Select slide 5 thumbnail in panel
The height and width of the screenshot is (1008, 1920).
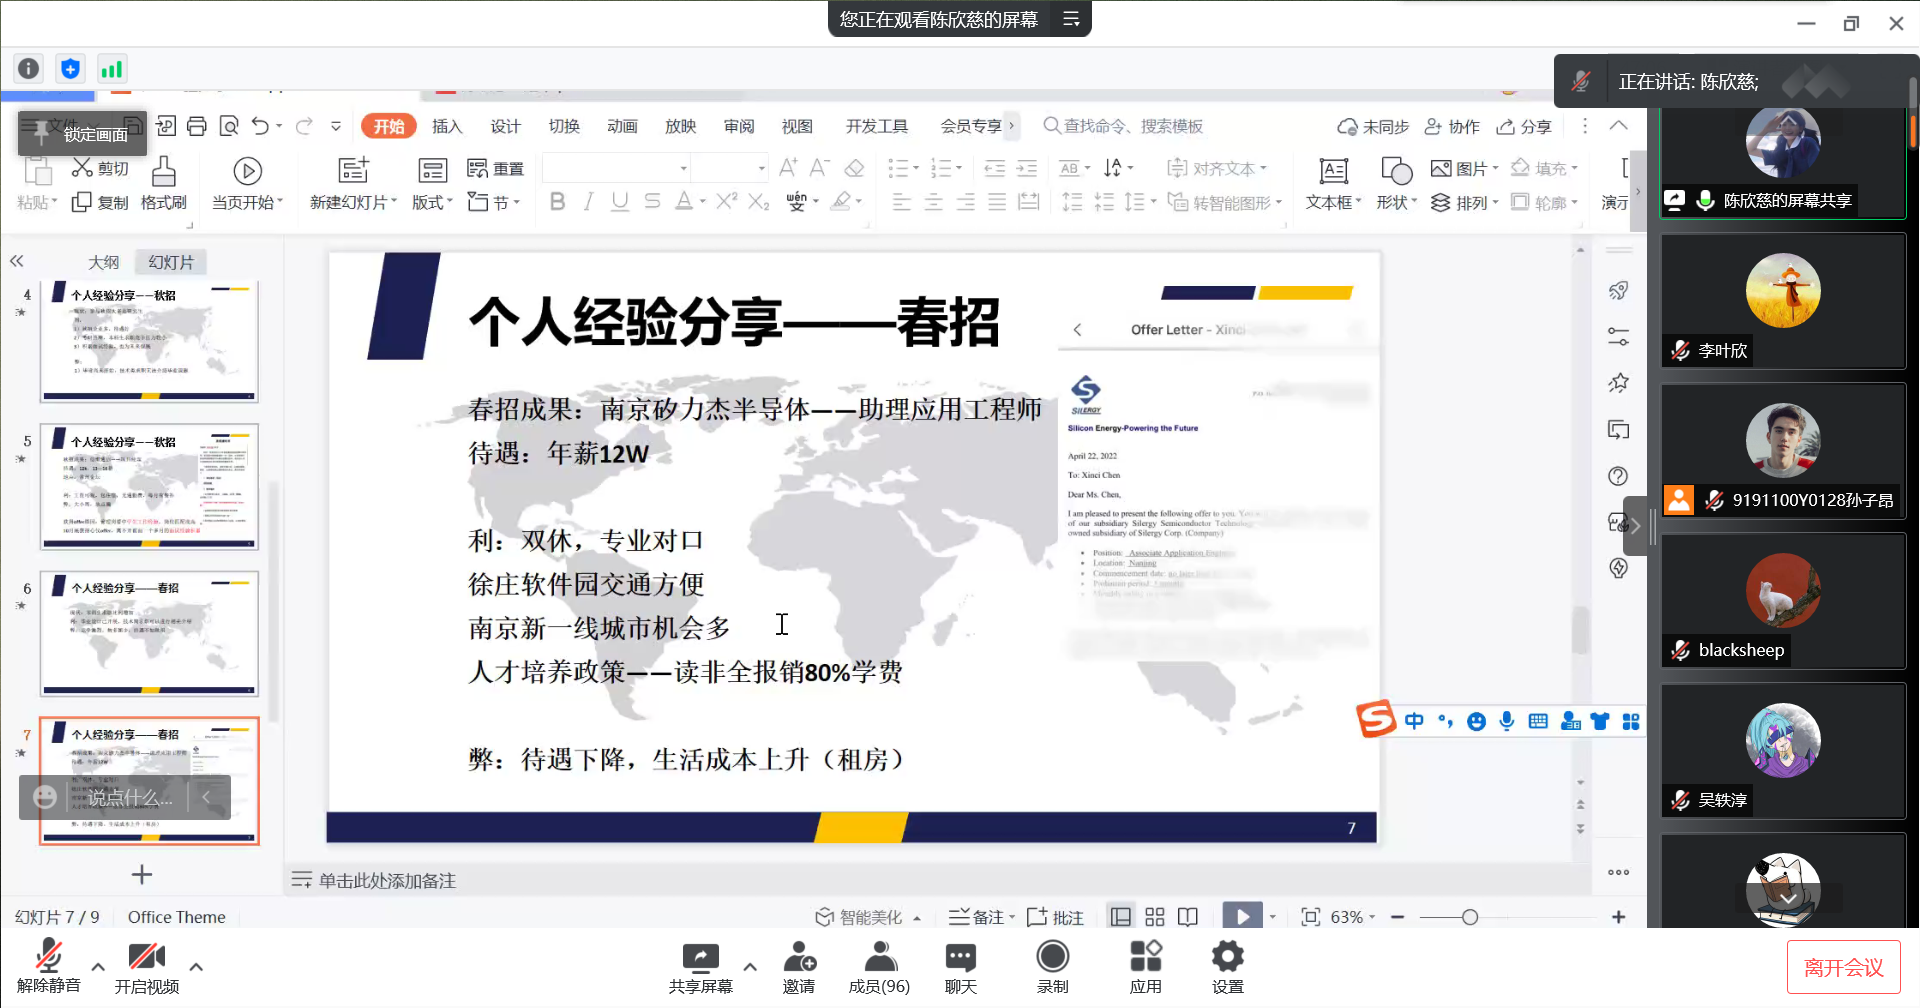149,487
